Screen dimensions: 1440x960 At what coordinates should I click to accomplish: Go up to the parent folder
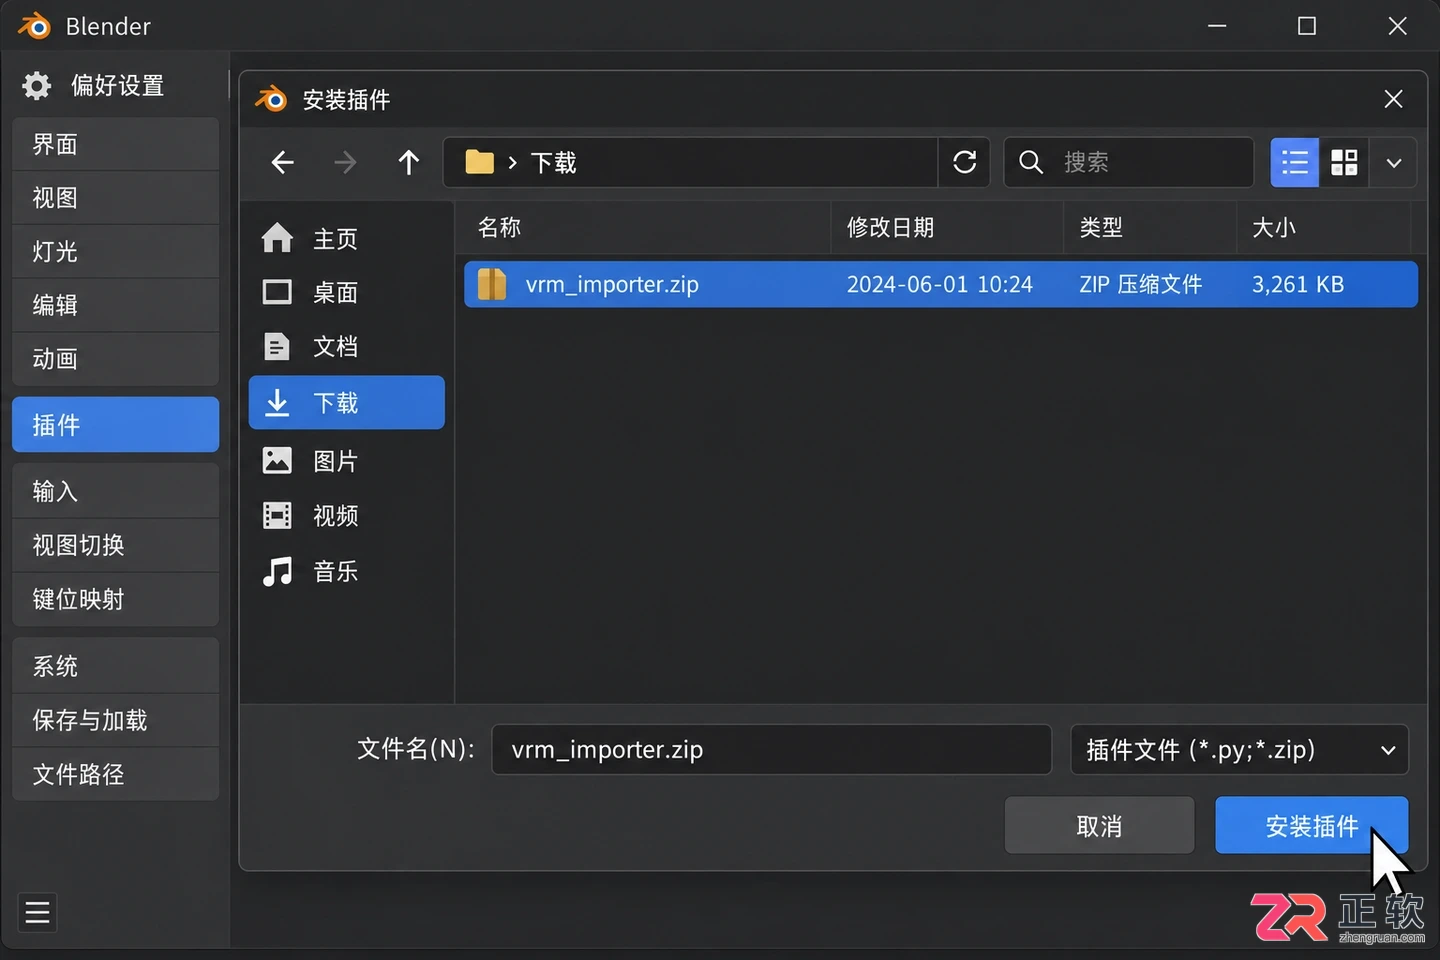coord(408,162)
